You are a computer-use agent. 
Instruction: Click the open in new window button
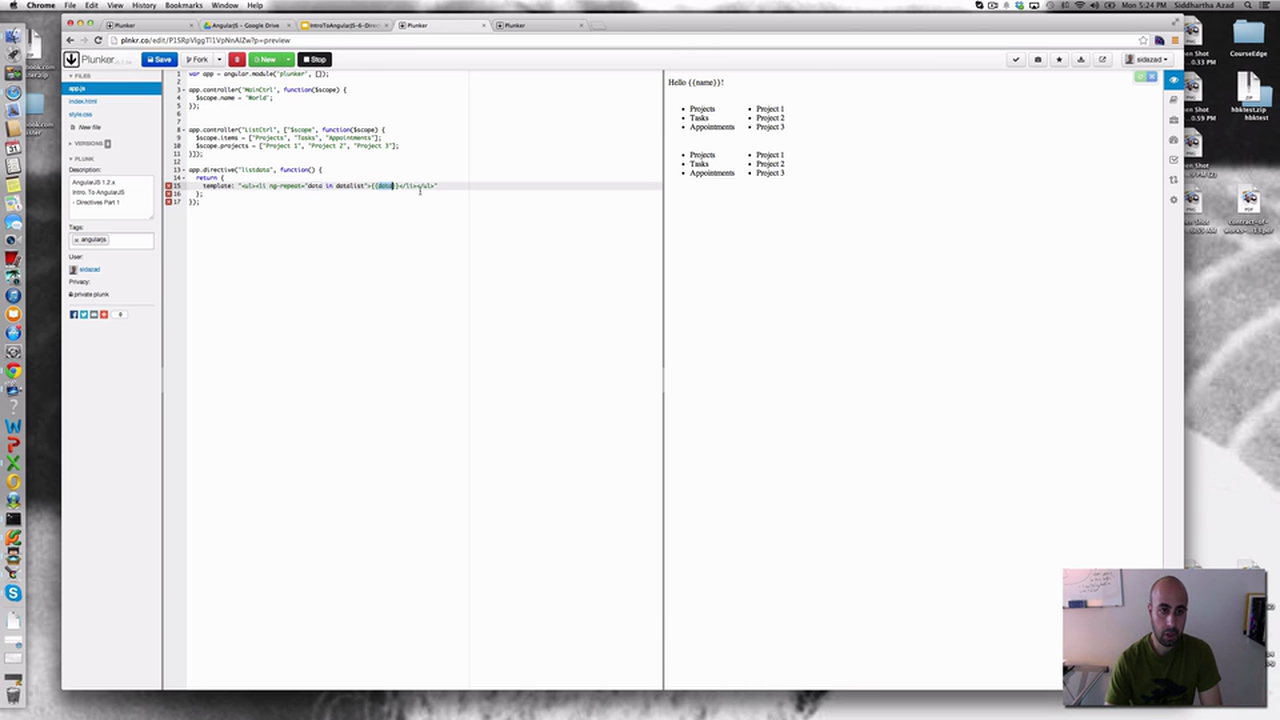pyautogui.click(x=1102, y=59)
